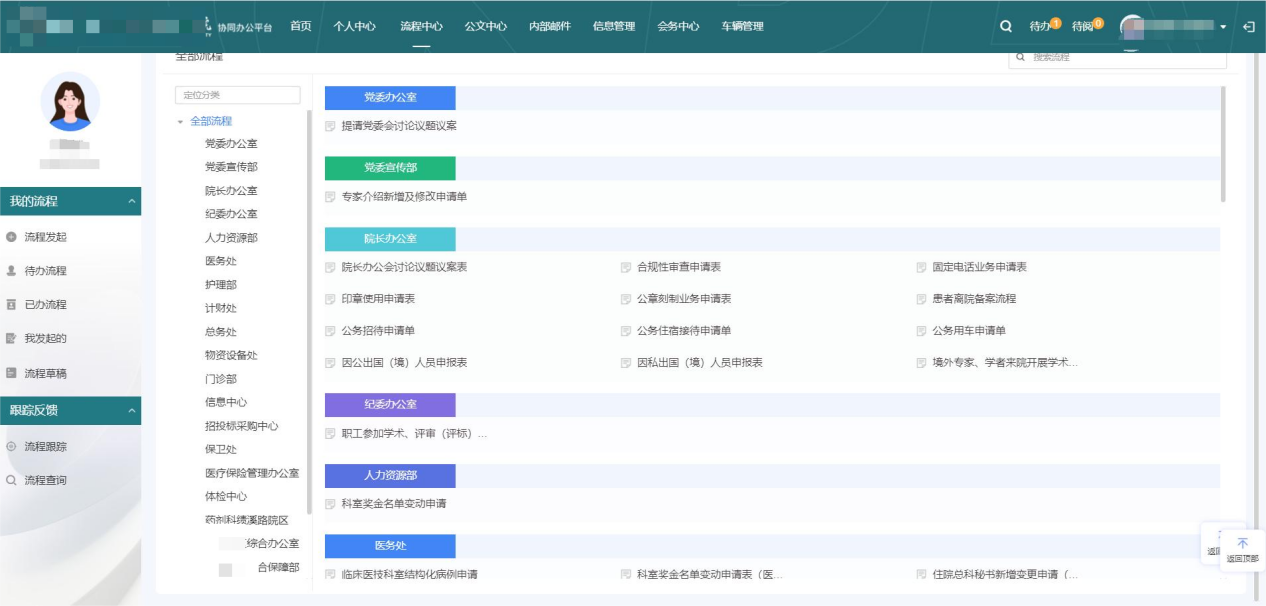Select 总务处 in the category tree
The height and width of the screenshot is (606, 1266).
[221, 332]
